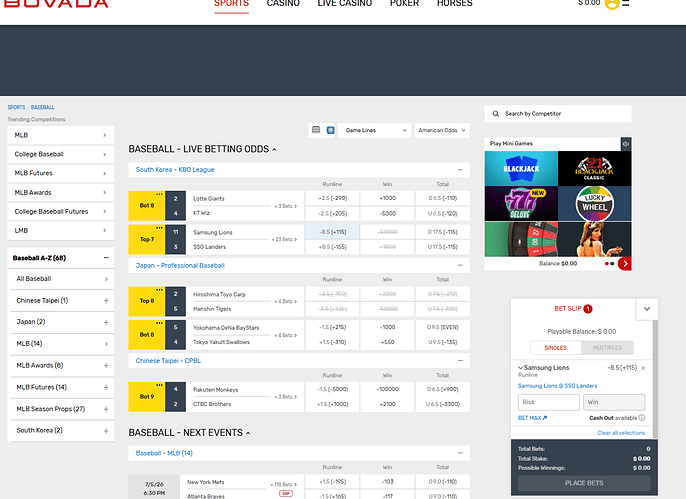Expand South Korea (2) plus icon
Screen dimensions: 686x499
click(x=106, y=431)
